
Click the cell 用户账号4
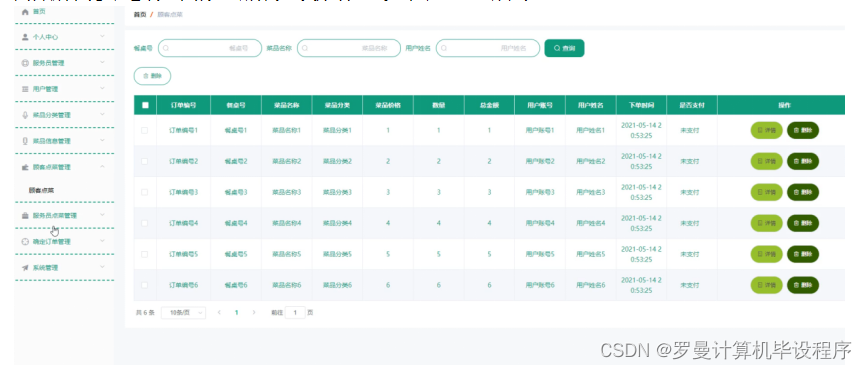pos(540,224)
